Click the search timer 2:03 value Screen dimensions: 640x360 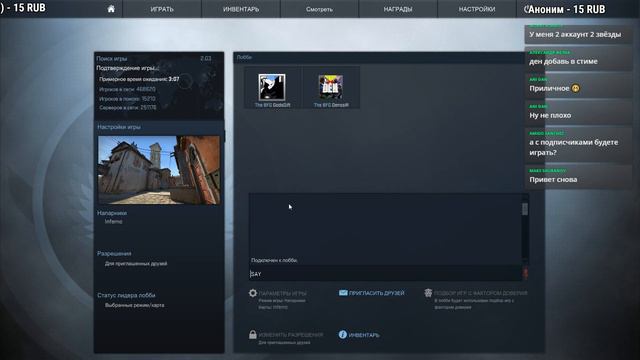[x=206, y=59]
